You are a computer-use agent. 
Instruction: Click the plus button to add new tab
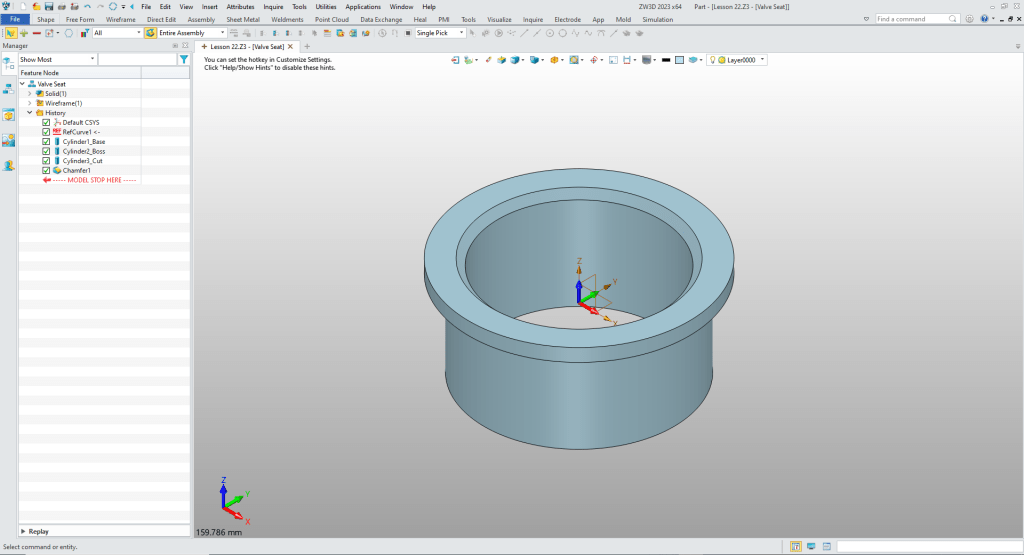[x=307, y=47]
